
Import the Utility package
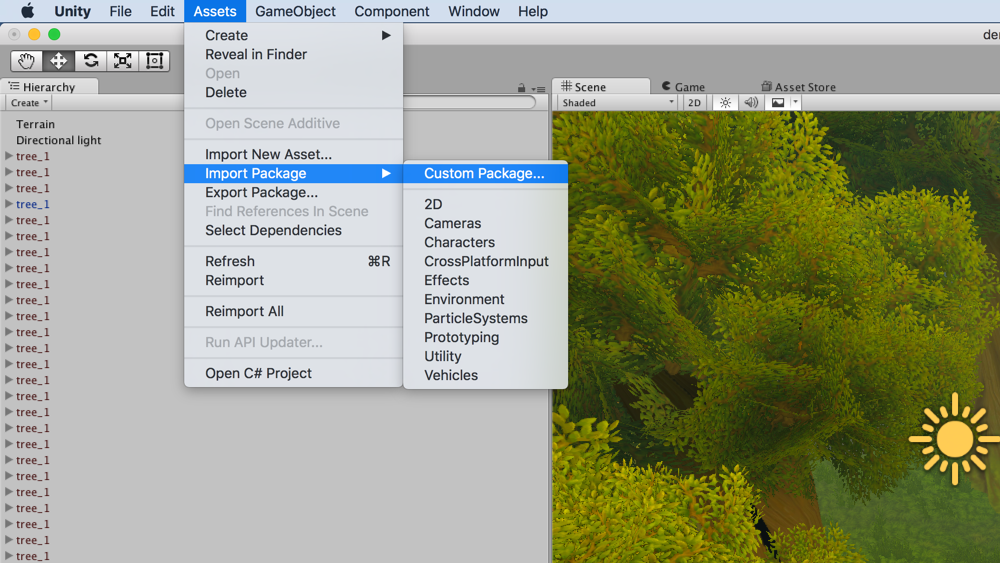point(485,356)
